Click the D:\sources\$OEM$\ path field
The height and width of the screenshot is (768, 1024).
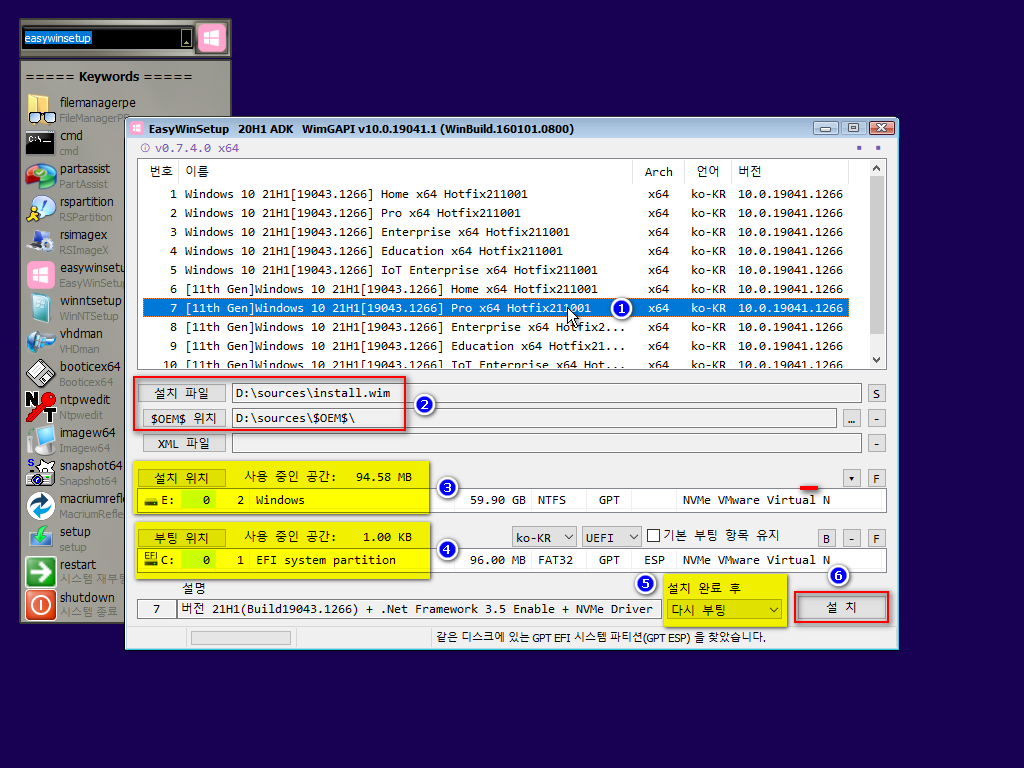pyautogui.click(x=534, y=418)
